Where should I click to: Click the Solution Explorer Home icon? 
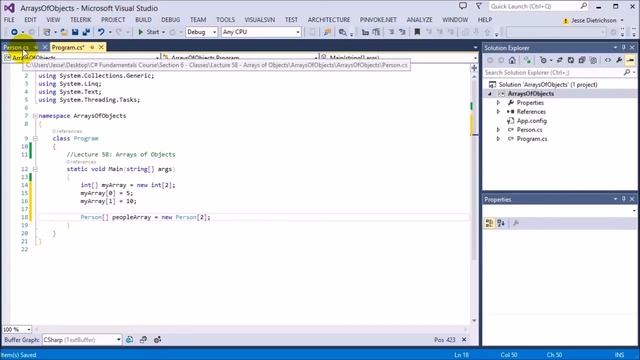[x=512, y=60]
